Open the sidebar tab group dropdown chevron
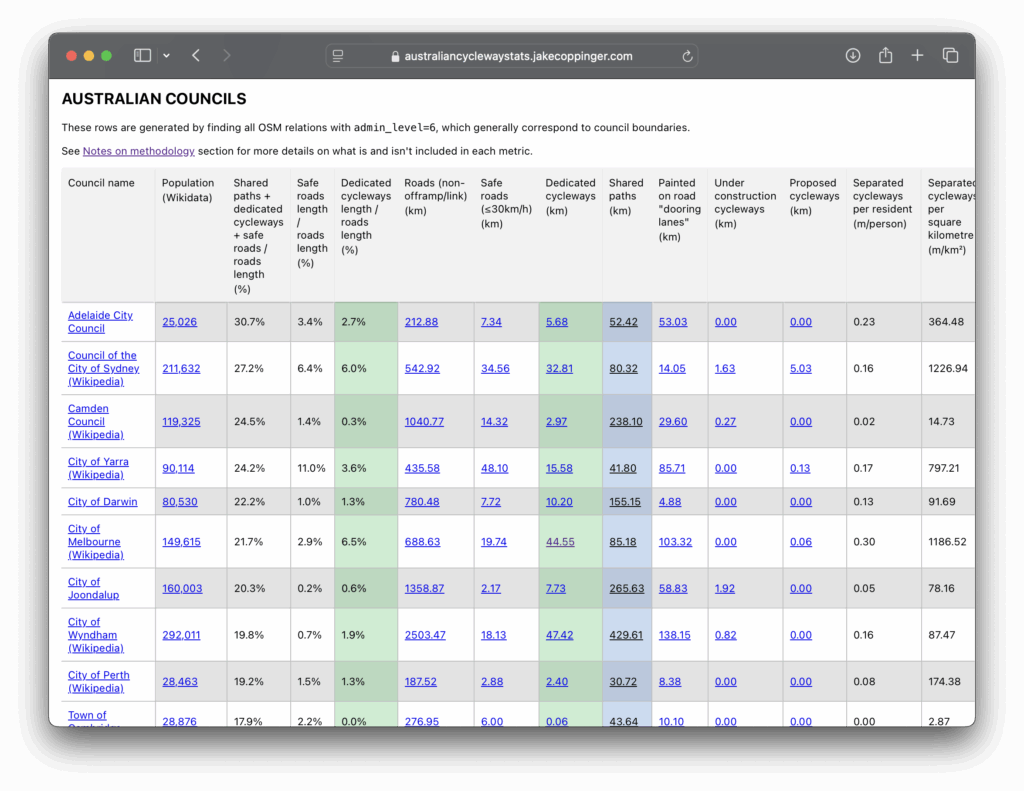Image resolution: width=1024 pixels, height=791 pixels. pos(166,56)
